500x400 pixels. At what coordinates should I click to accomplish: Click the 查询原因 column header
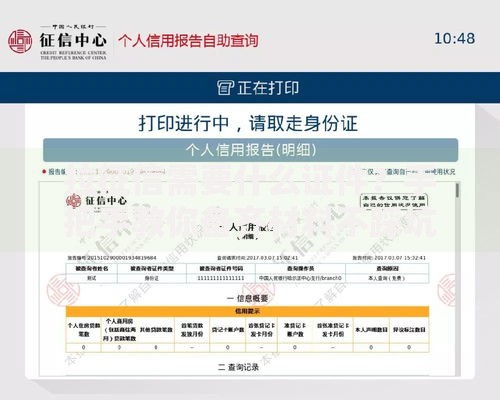pos(387,269)
